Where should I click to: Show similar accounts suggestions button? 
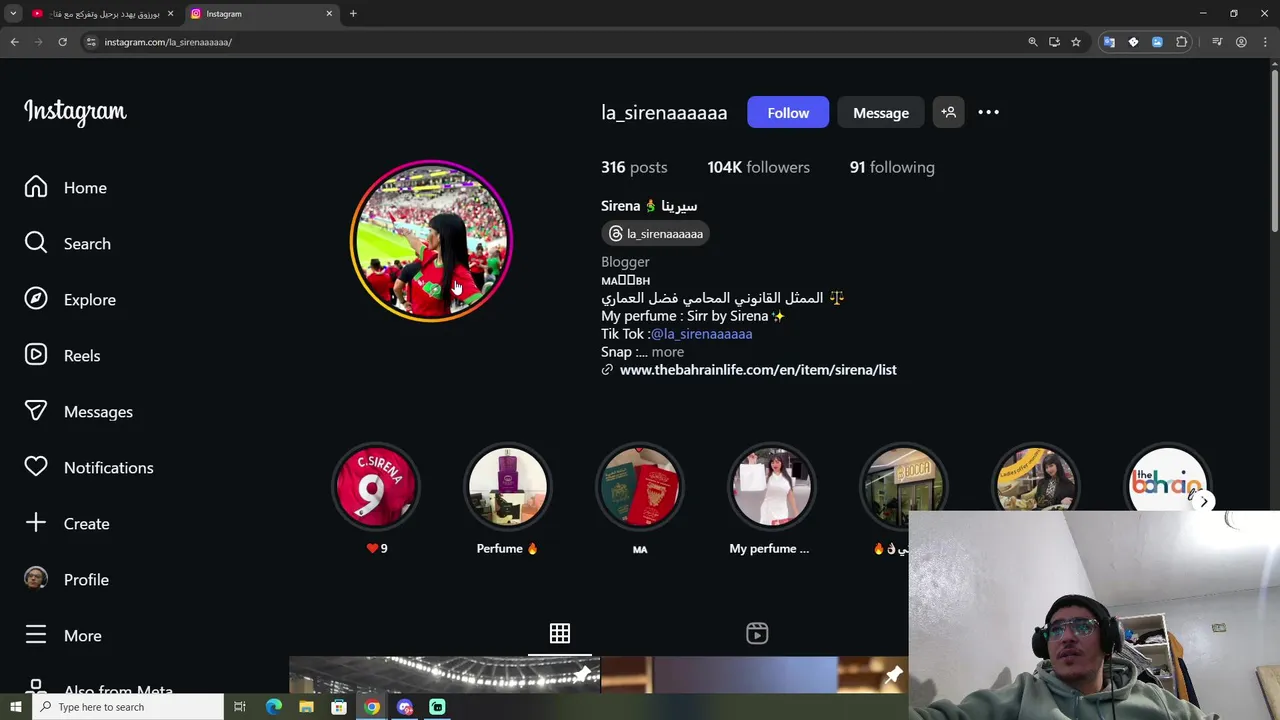(x=949, y=113)
